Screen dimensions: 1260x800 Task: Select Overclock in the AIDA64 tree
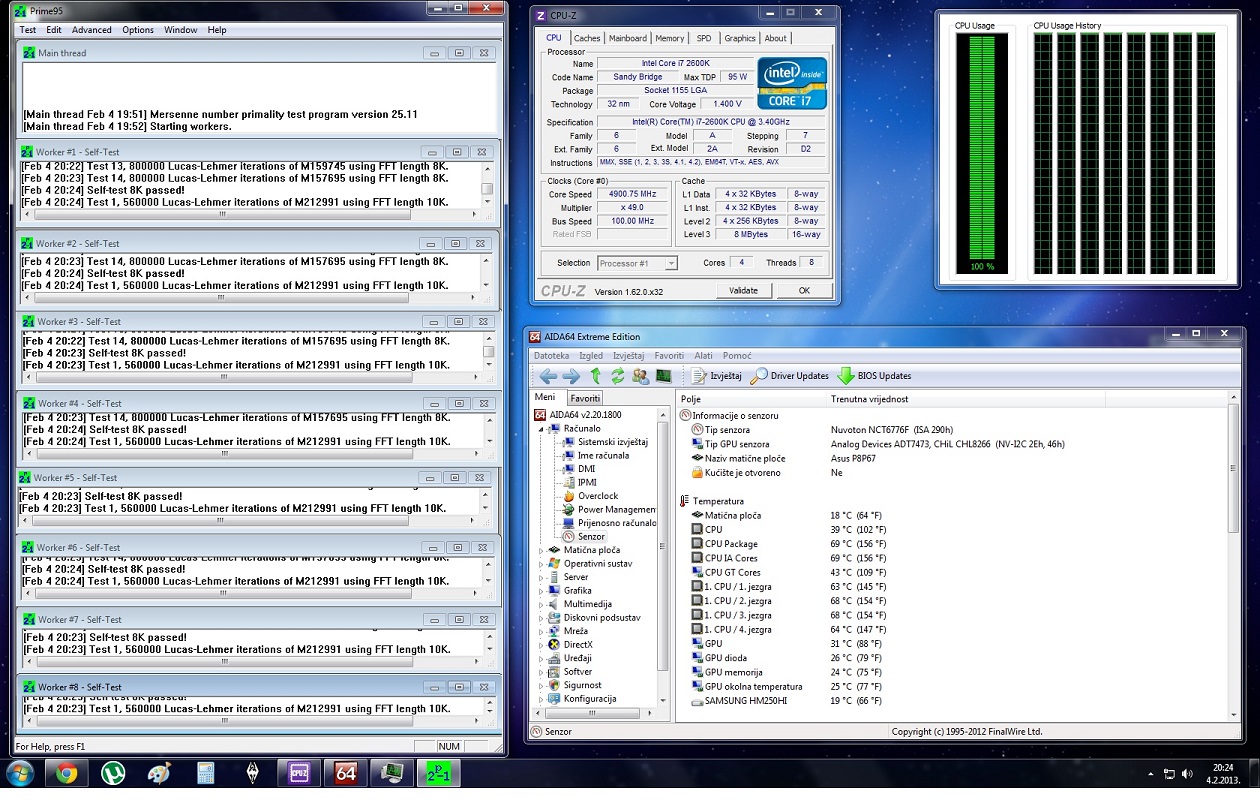[597, 496]
